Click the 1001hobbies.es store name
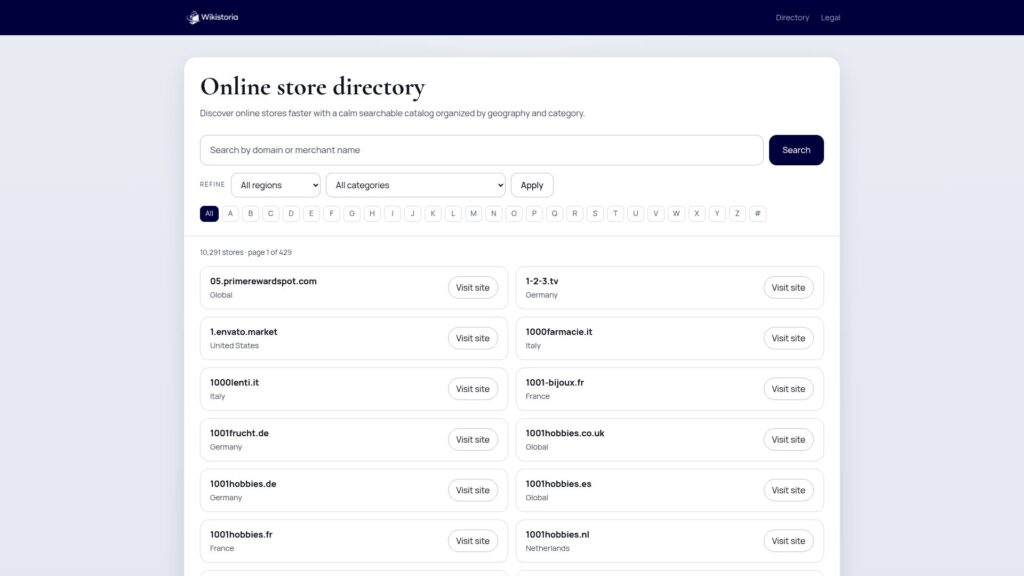The height and width of the screenshot is (576, 1024). point(558,484)
